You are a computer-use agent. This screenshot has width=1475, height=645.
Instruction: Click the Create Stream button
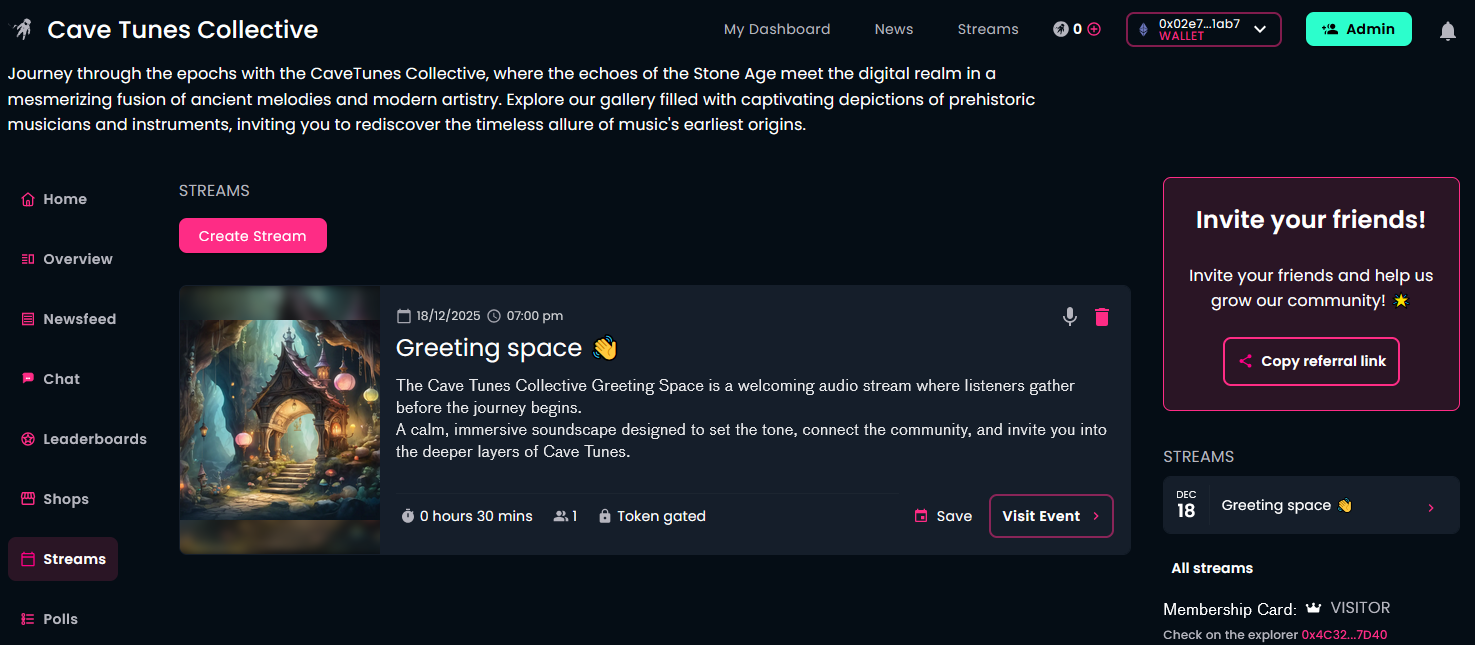coord(253,236)
